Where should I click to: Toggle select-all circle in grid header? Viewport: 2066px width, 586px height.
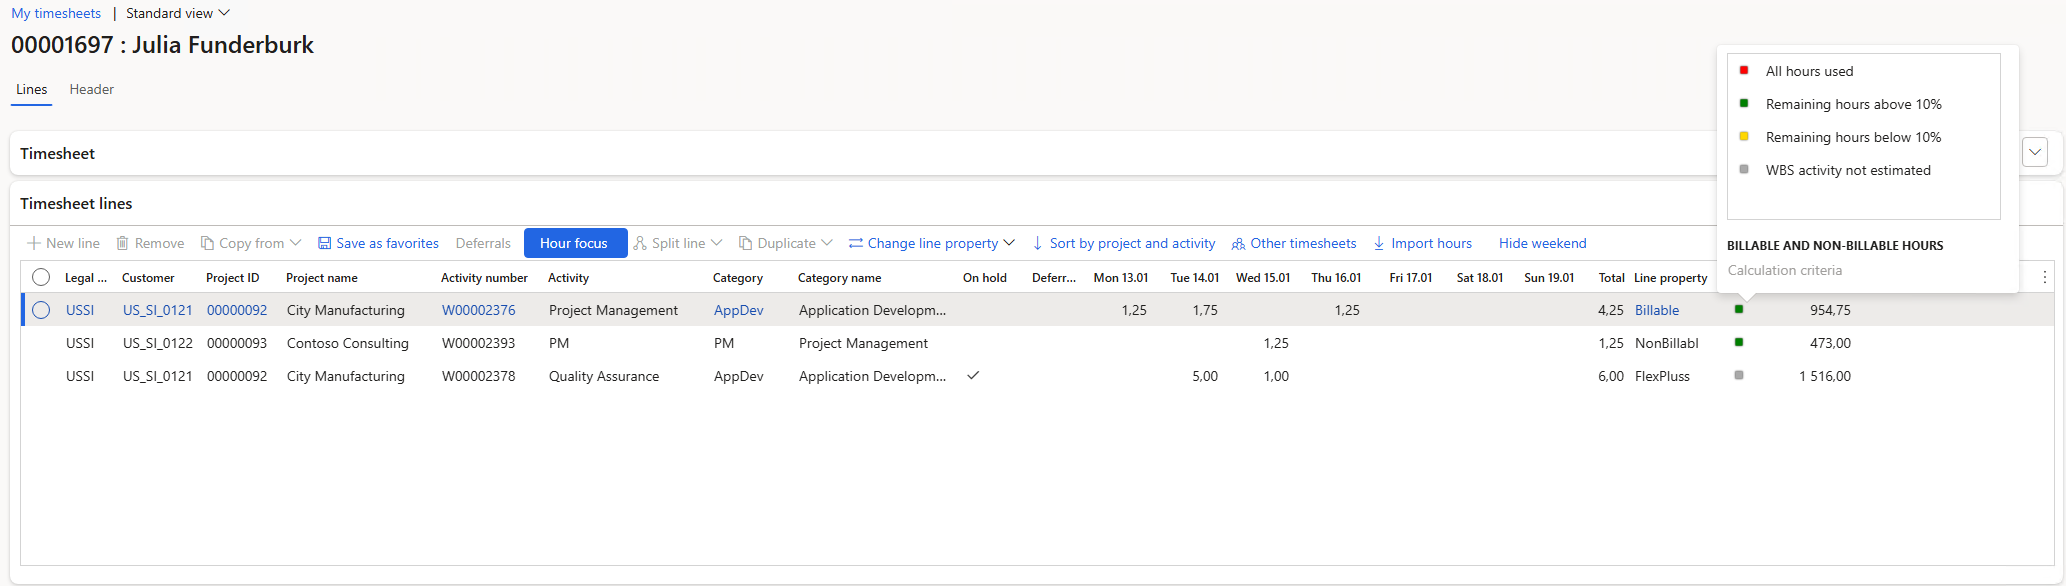(x=41, y=277)
